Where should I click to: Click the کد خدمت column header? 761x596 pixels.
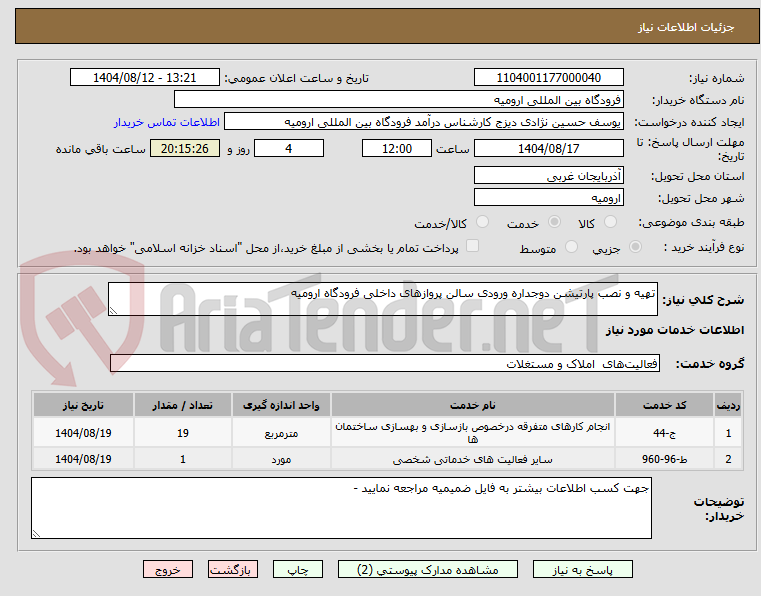tap(664, 405)
